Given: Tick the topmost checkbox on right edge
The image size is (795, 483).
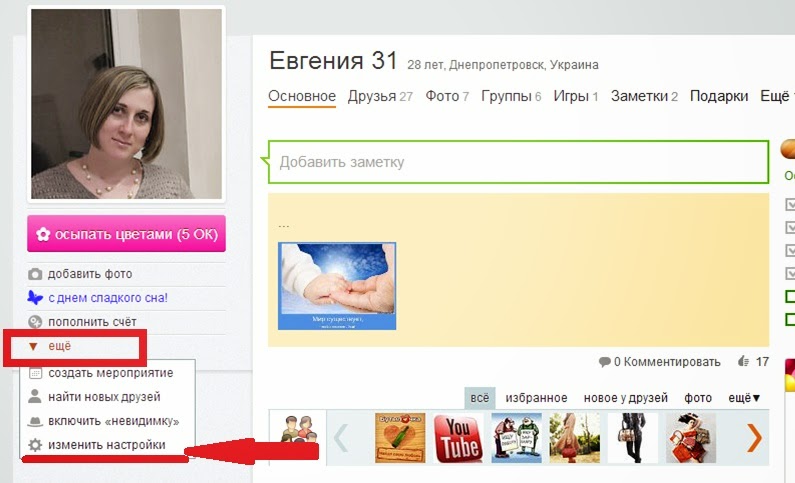Looking at the screenshot, I should point(790,204).
